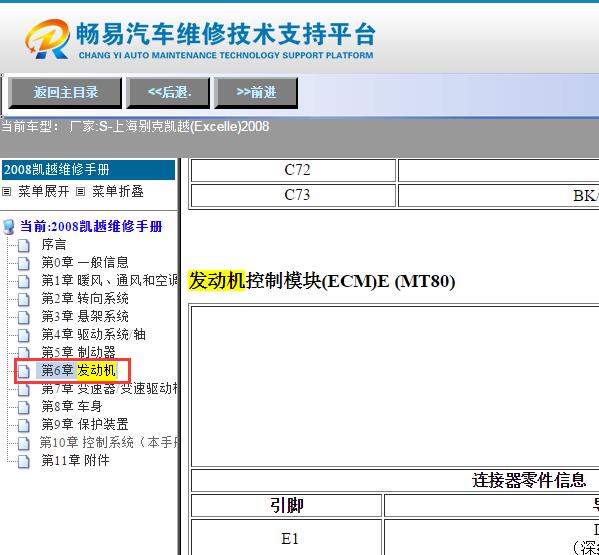The height and width of the screenshot is (555, 599).
Task: Open 第7章 变速器/变速驱动桥
Action: point(110,389)
